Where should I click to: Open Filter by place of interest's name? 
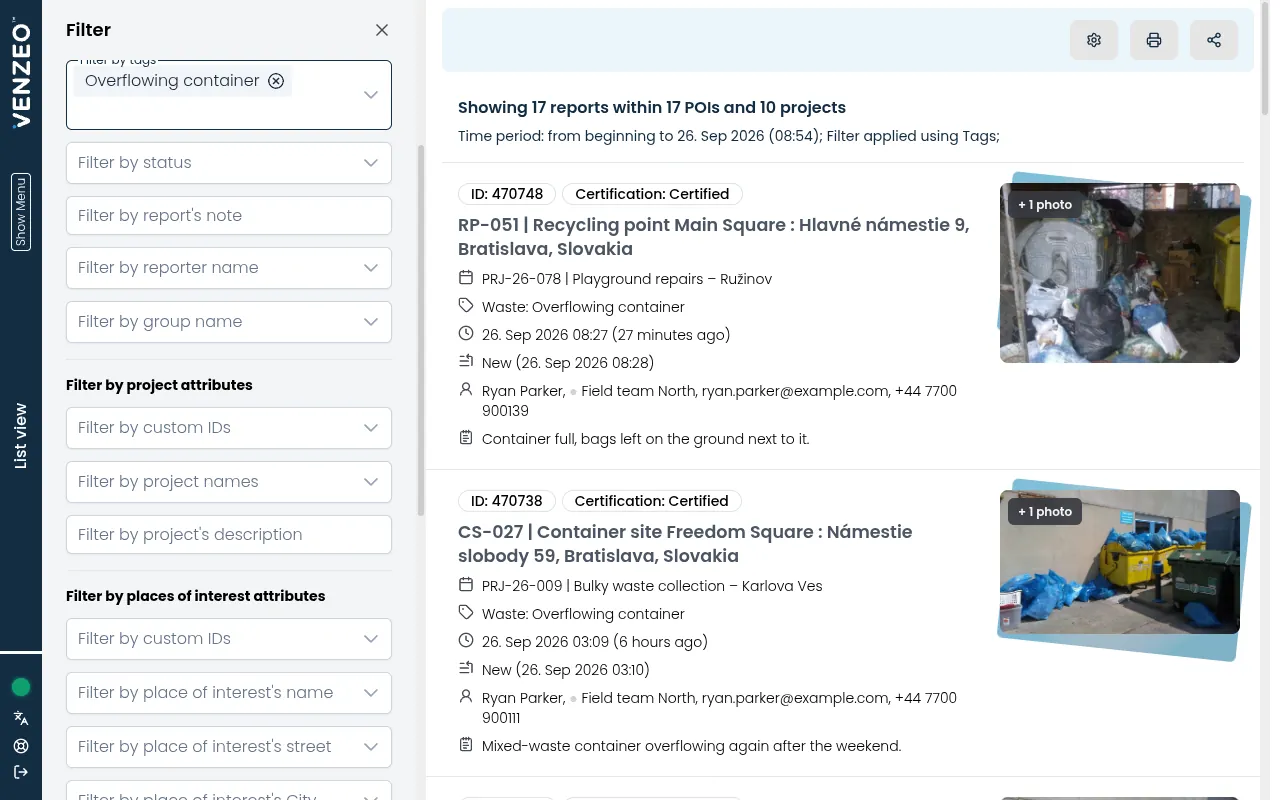click(x=229, y=693)
